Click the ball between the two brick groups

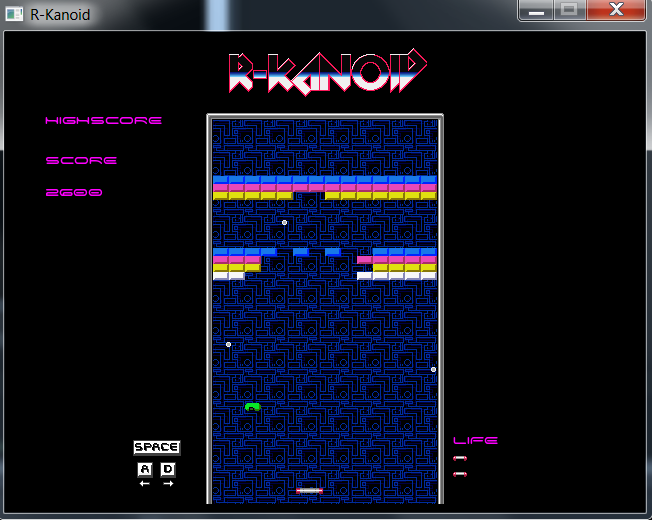pyautogui.click(x=284, y=222)
